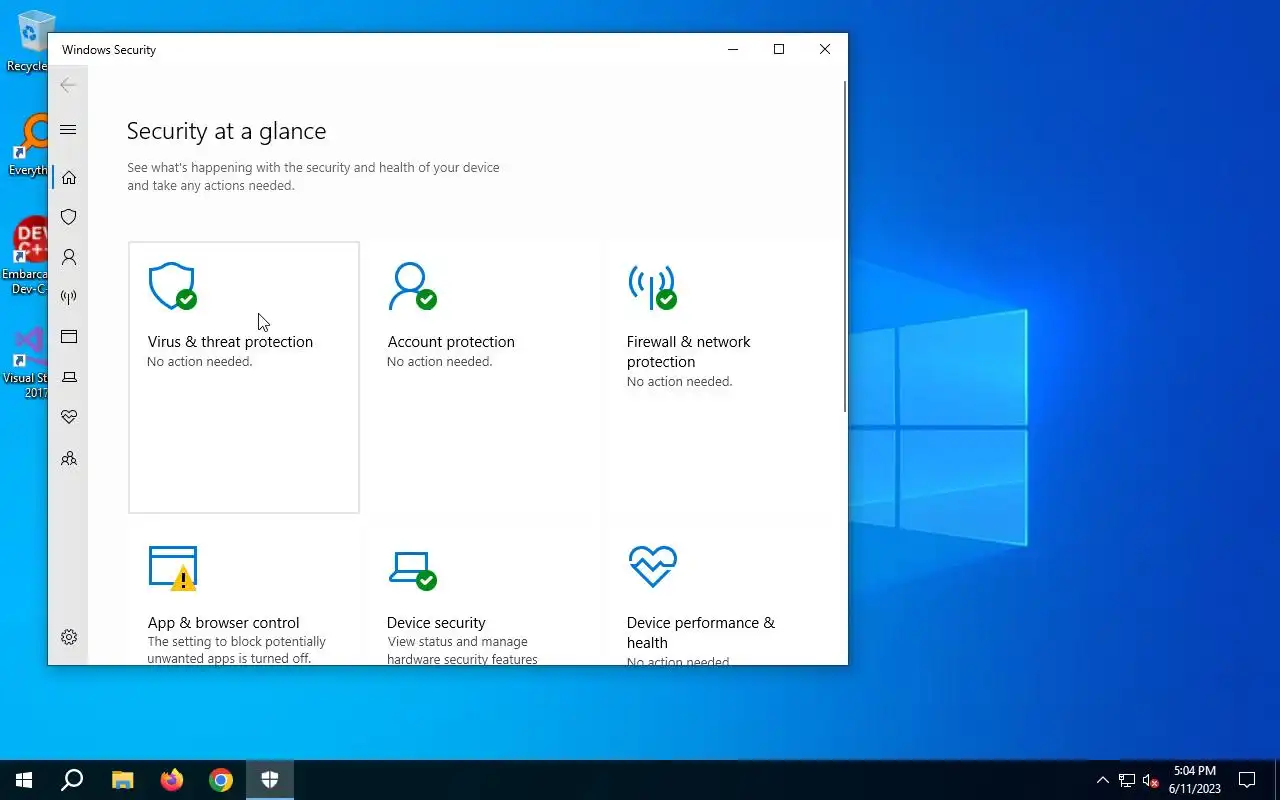Screen dimensions: 1280x800
Task: Open Virus & threat protection title
Action: pyautogui.click(x=230, y=342)
